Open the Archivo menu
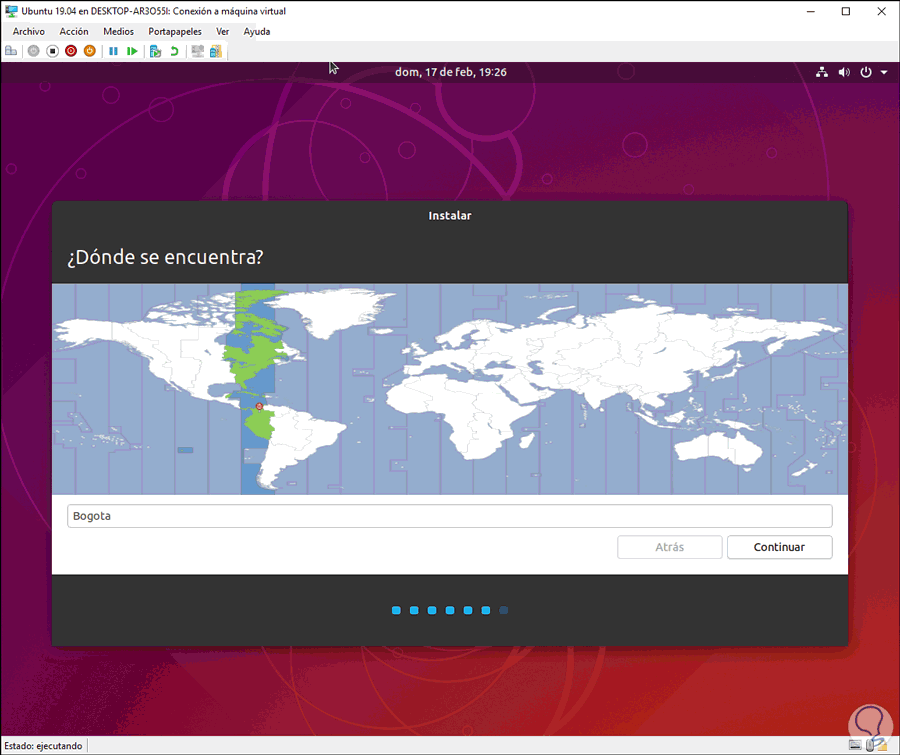The image size is (900, 755). 29,32
